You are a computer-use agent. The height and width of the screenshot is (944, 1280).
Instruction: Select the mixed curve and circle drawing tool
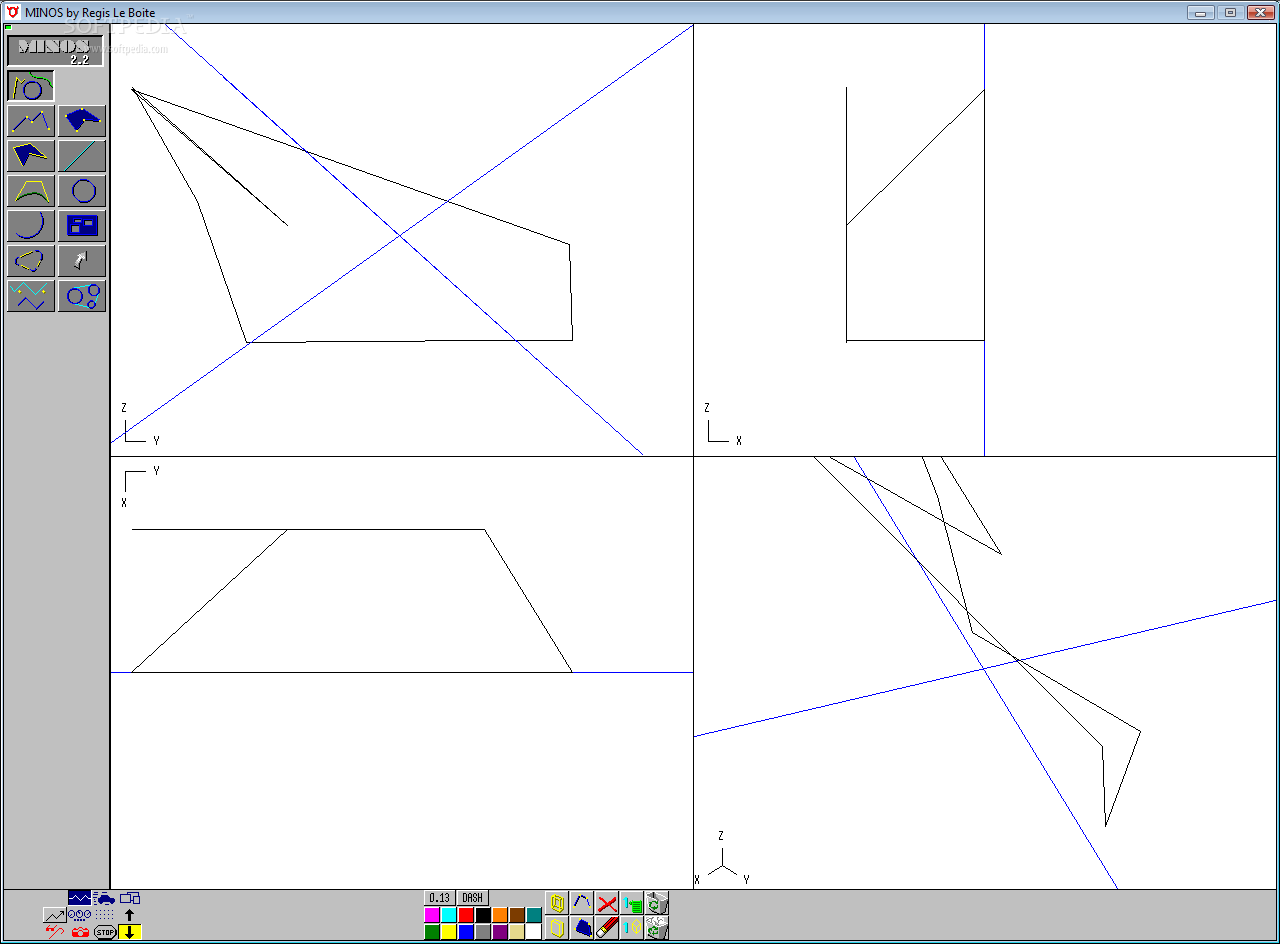click(x=31, y=86)
